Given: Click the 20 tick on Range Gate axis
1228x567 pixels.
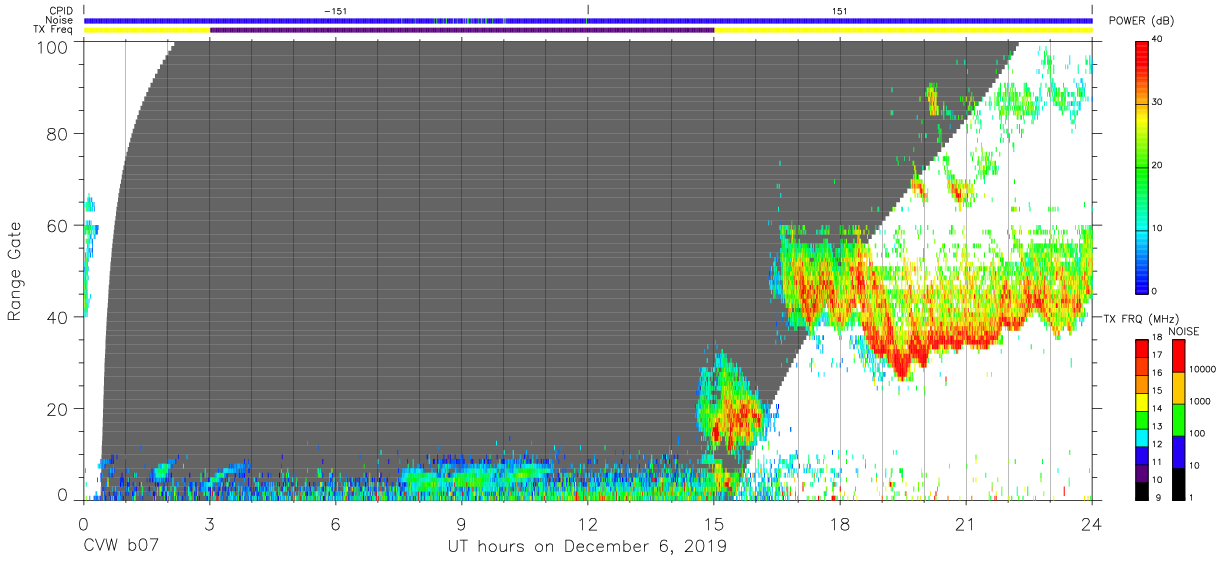Looking at the screenshot, I should click(60, 409).
